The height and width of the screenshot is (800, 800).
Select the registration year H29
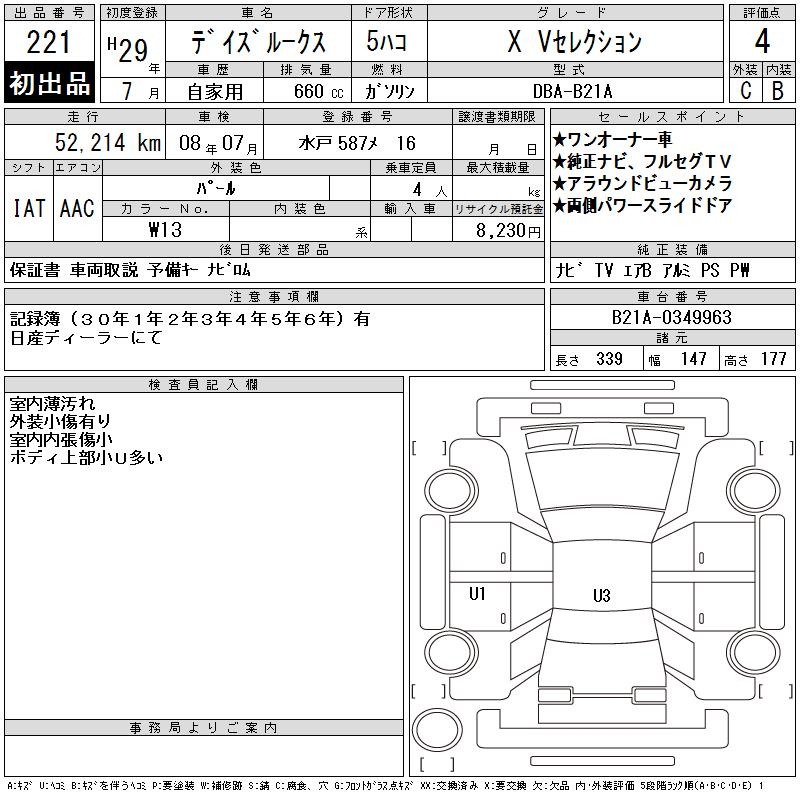128,49
